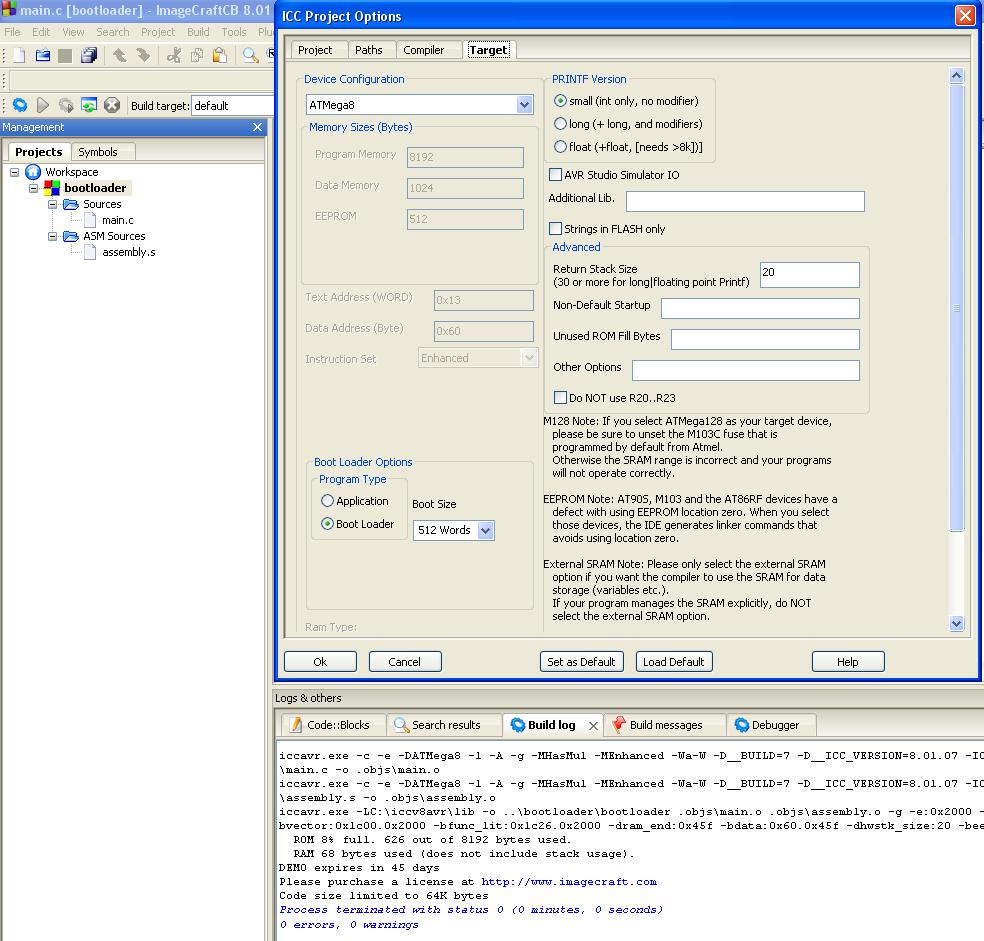Click the Redo toolbar icon
This screenshot has width=984, height=941.
point(143,55)
